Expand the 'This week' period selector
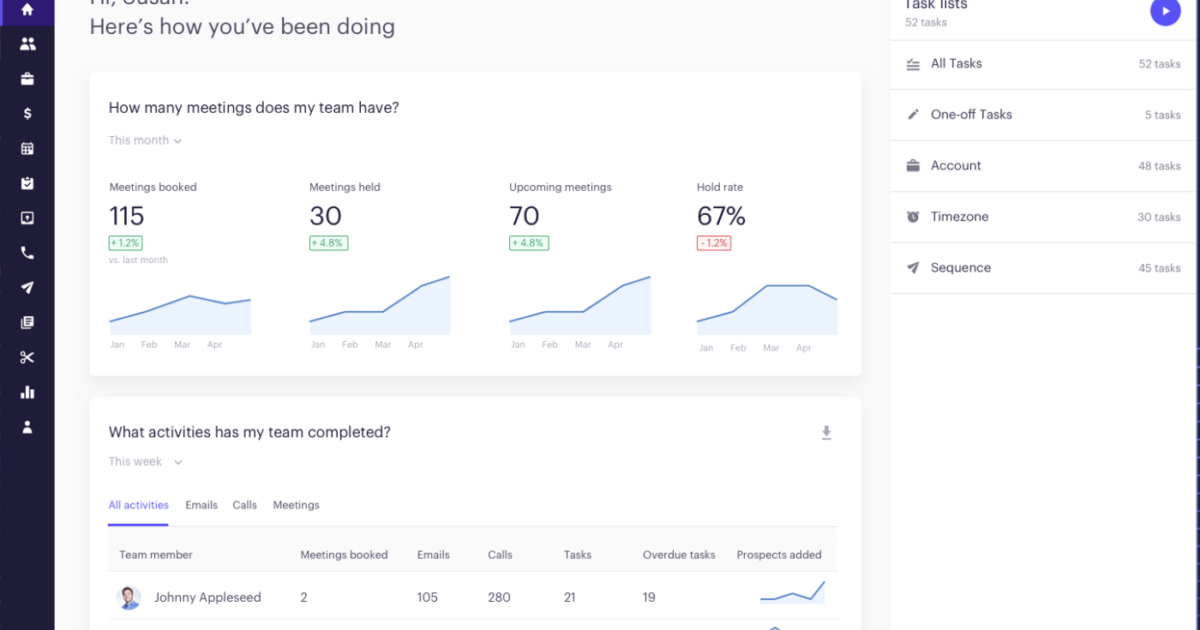 145,461
